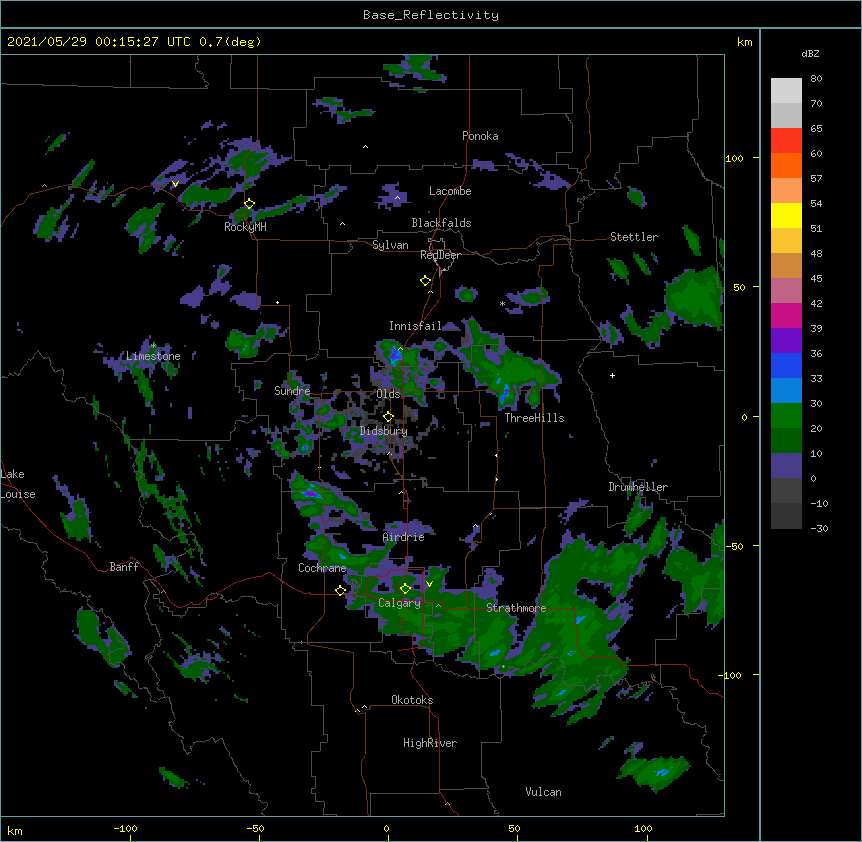Select the slate purple swatch above 0 label

[786, 466]
